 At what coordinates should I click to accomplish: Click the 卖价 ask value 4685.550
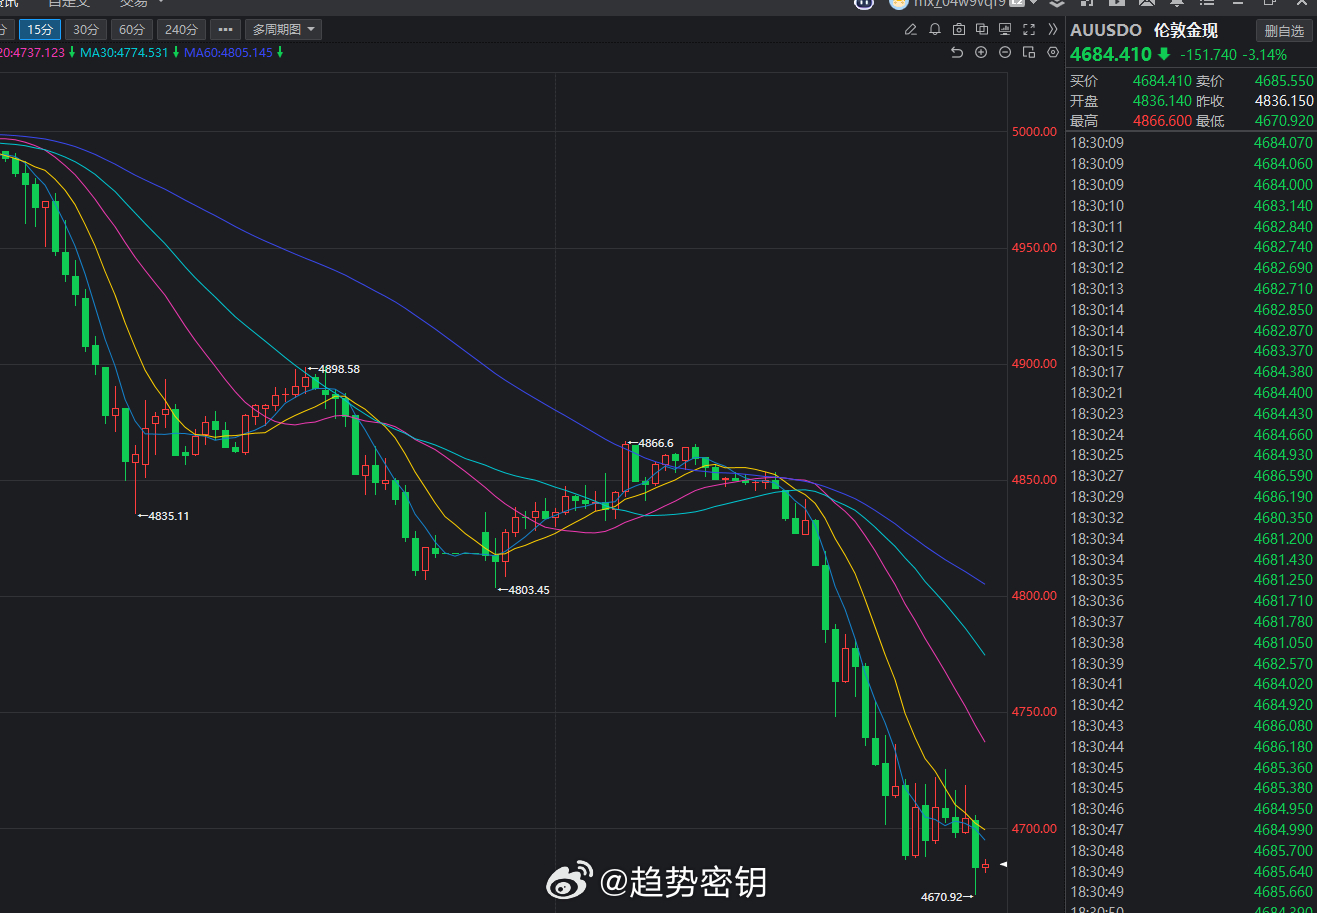[1284, 81]
